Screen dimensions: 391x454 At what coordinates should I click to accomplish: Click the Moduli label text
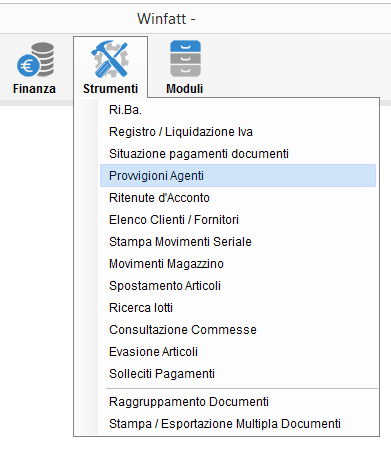[x=185, y=89]
